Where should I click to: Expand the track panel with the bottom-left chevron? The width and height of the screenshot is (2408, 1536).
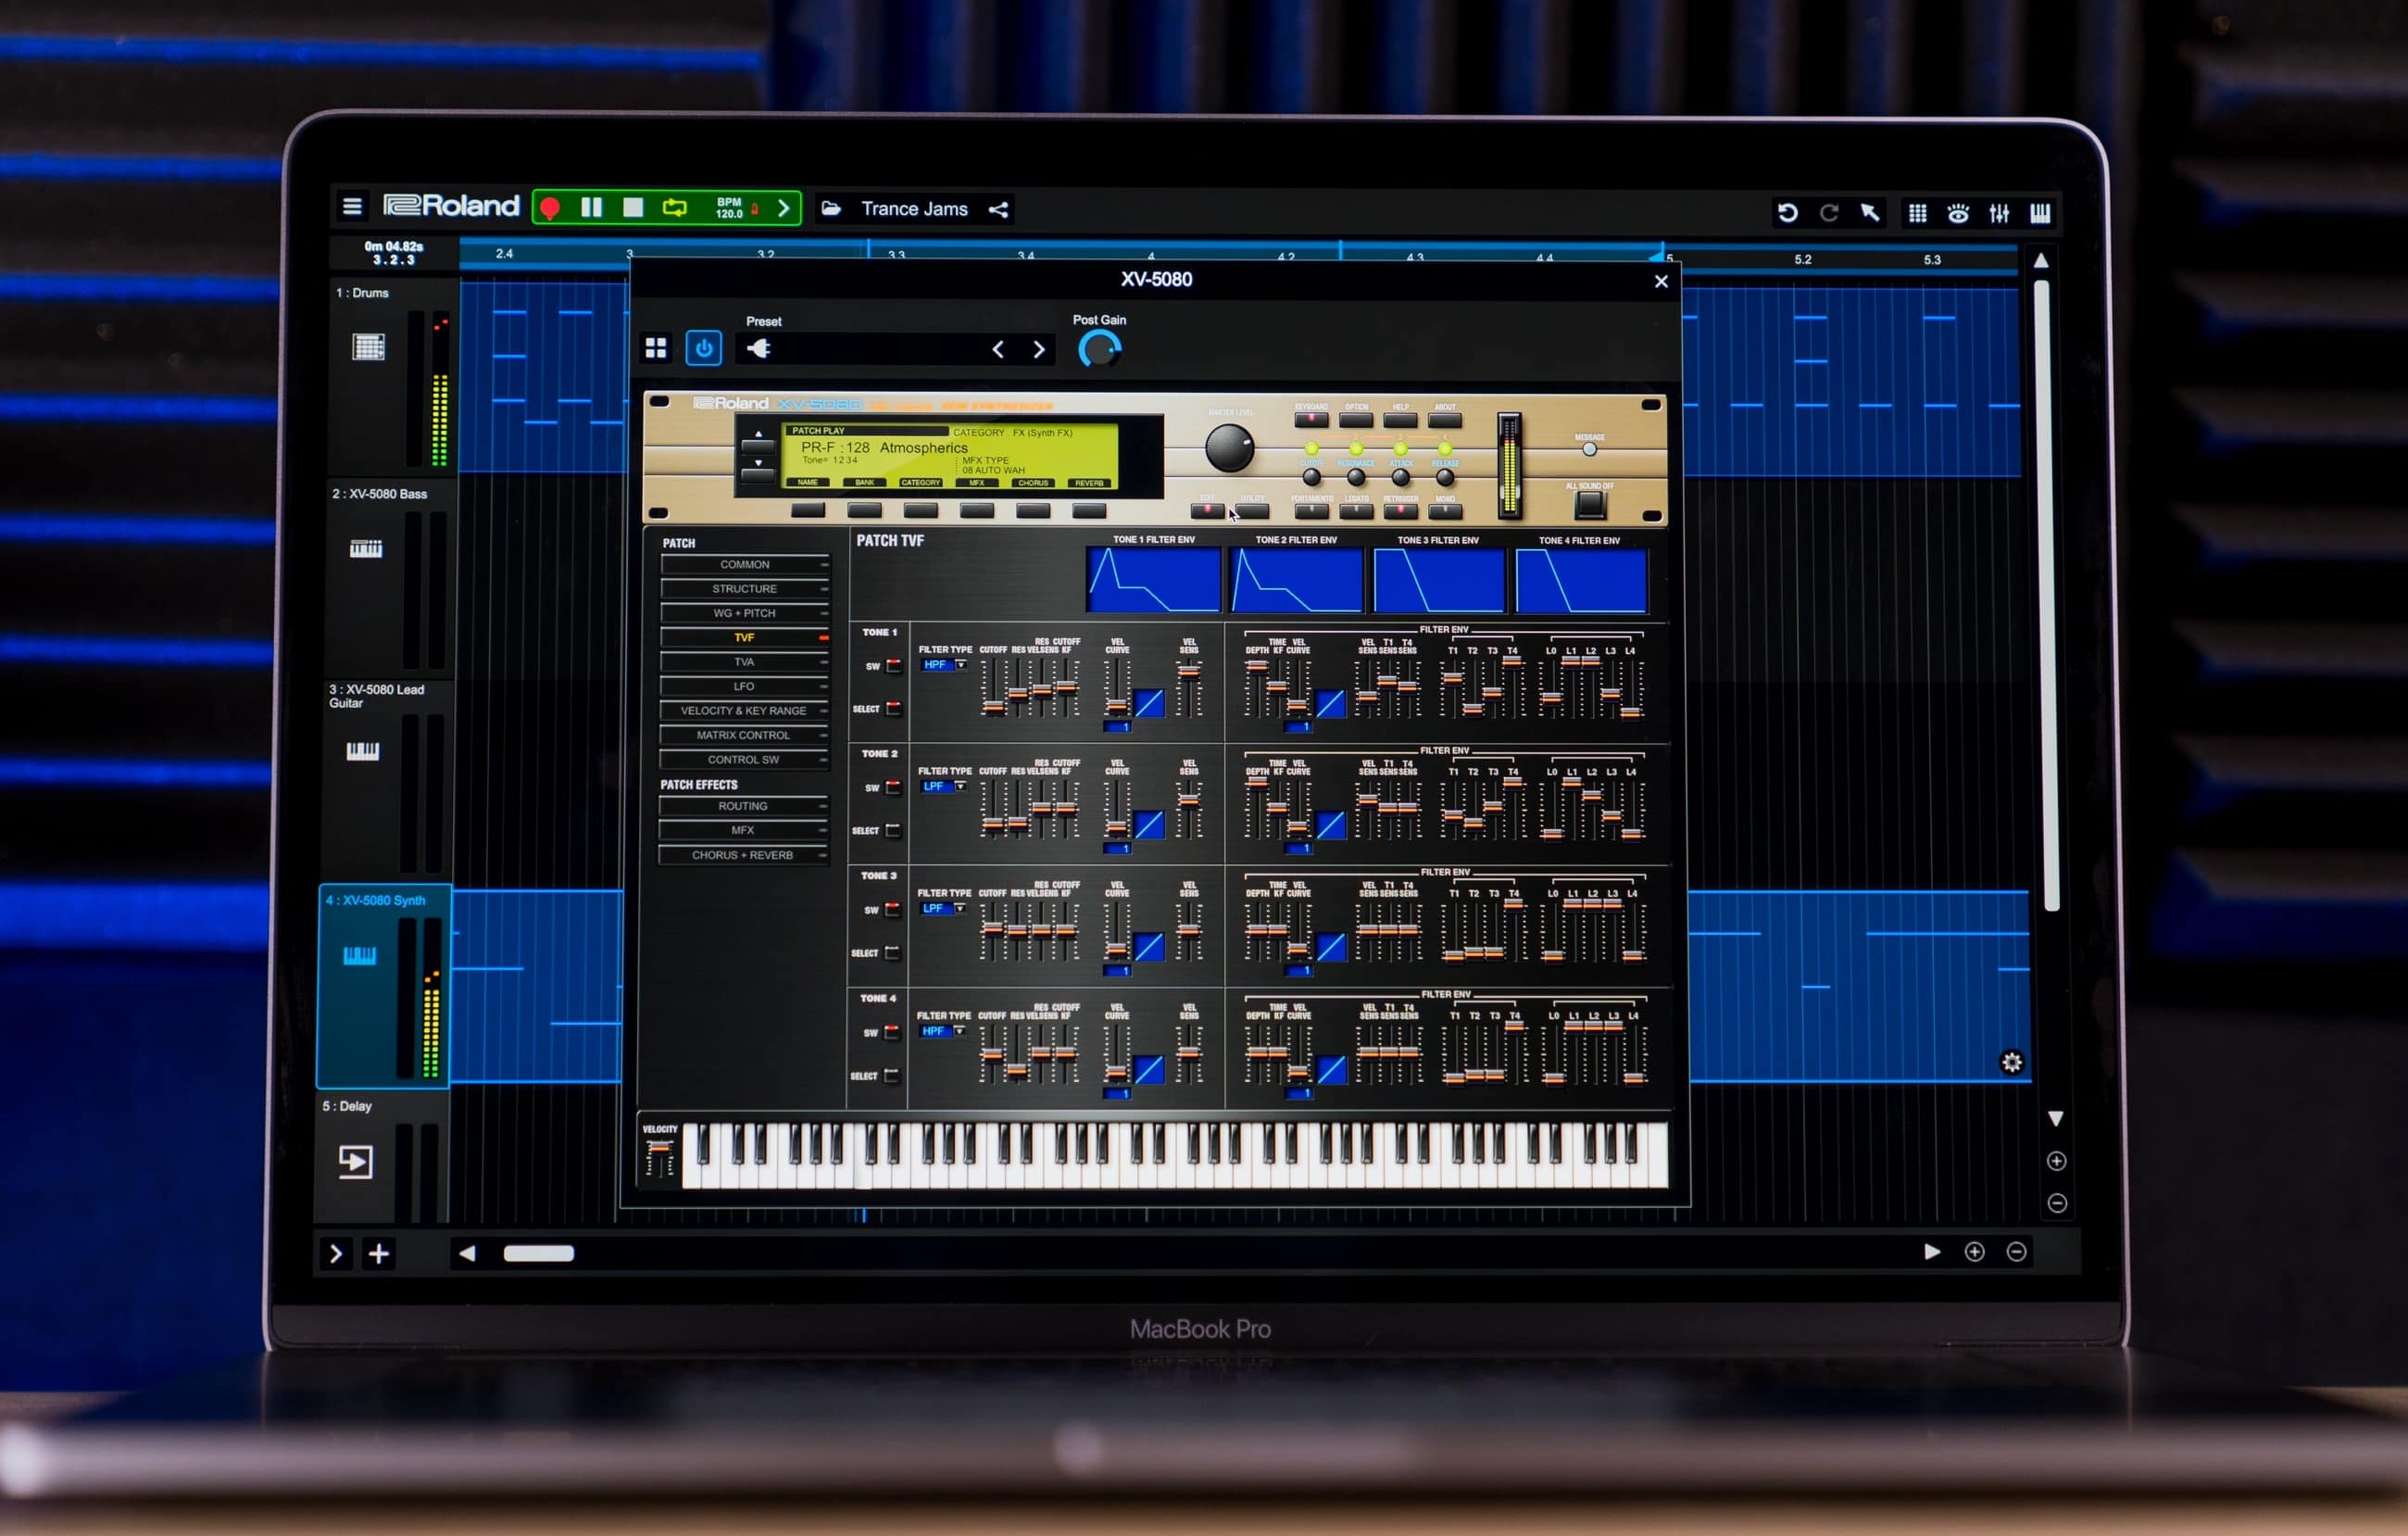336,1254
